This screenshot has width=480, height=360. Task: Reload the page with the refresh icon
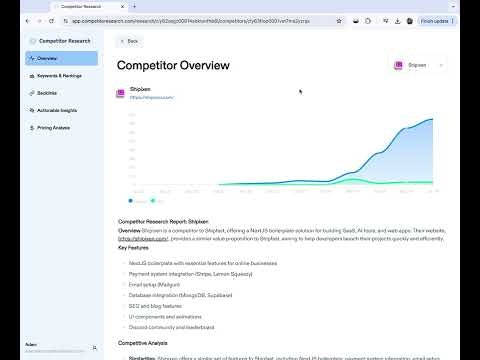[51, 21]
